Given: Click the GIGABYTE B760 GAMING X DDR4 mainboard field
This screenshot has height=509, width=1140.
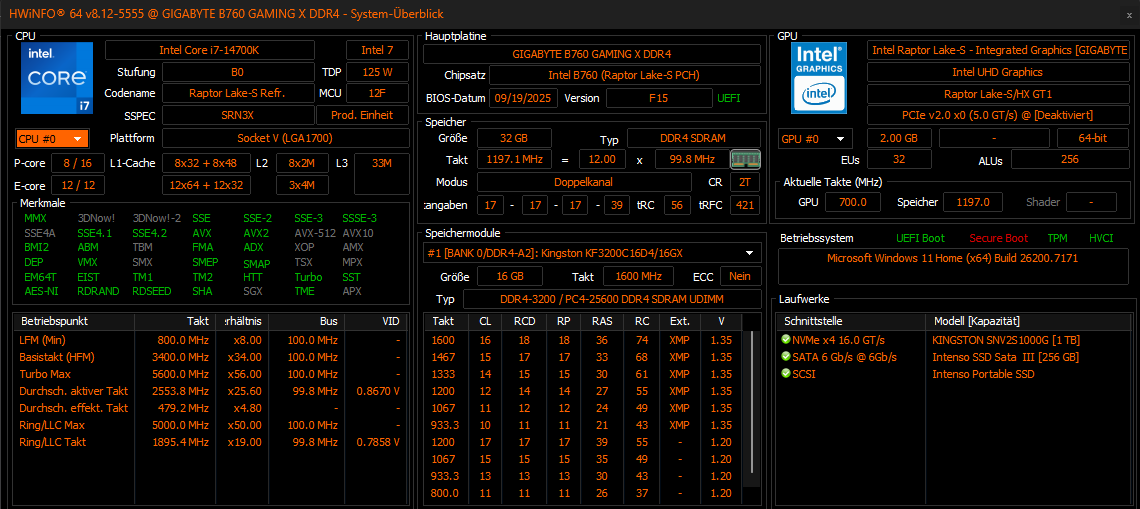Looking at the screenshot, I should [x=592, y=54].
